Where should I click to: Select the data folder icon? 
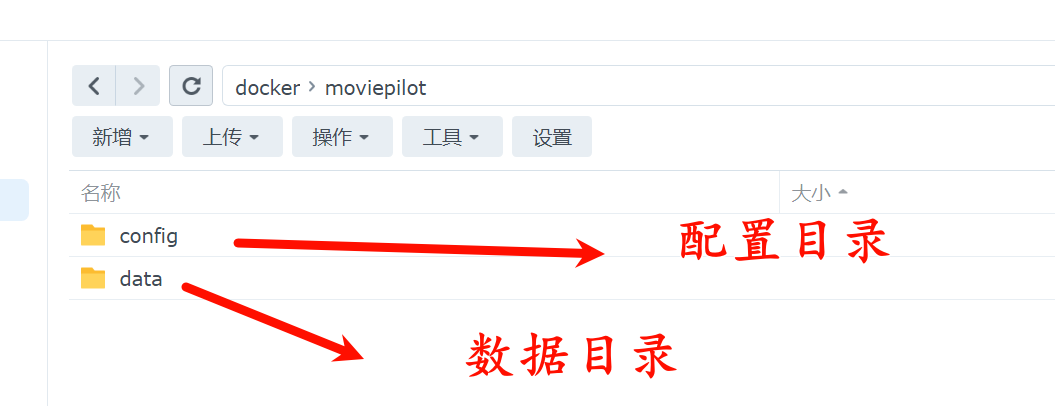point(93,278)
